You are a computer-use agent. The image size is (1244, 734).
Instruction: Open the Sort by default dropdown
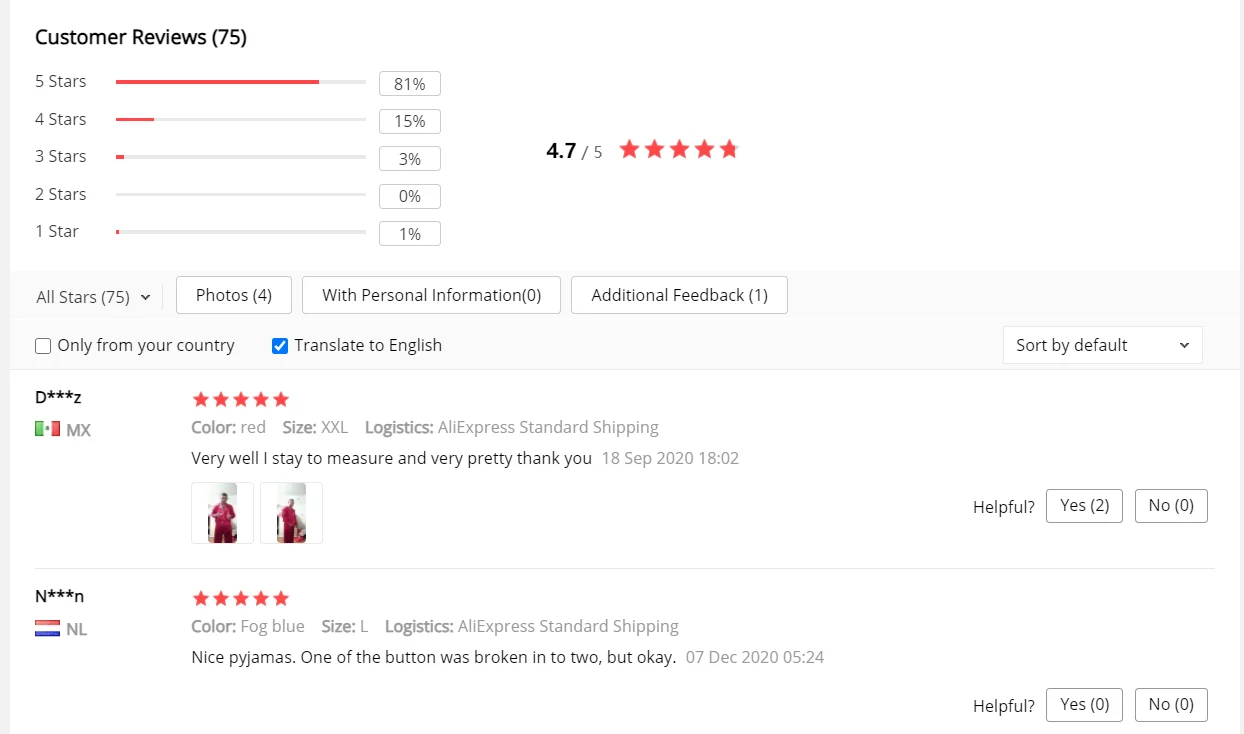coord(1102,345)
